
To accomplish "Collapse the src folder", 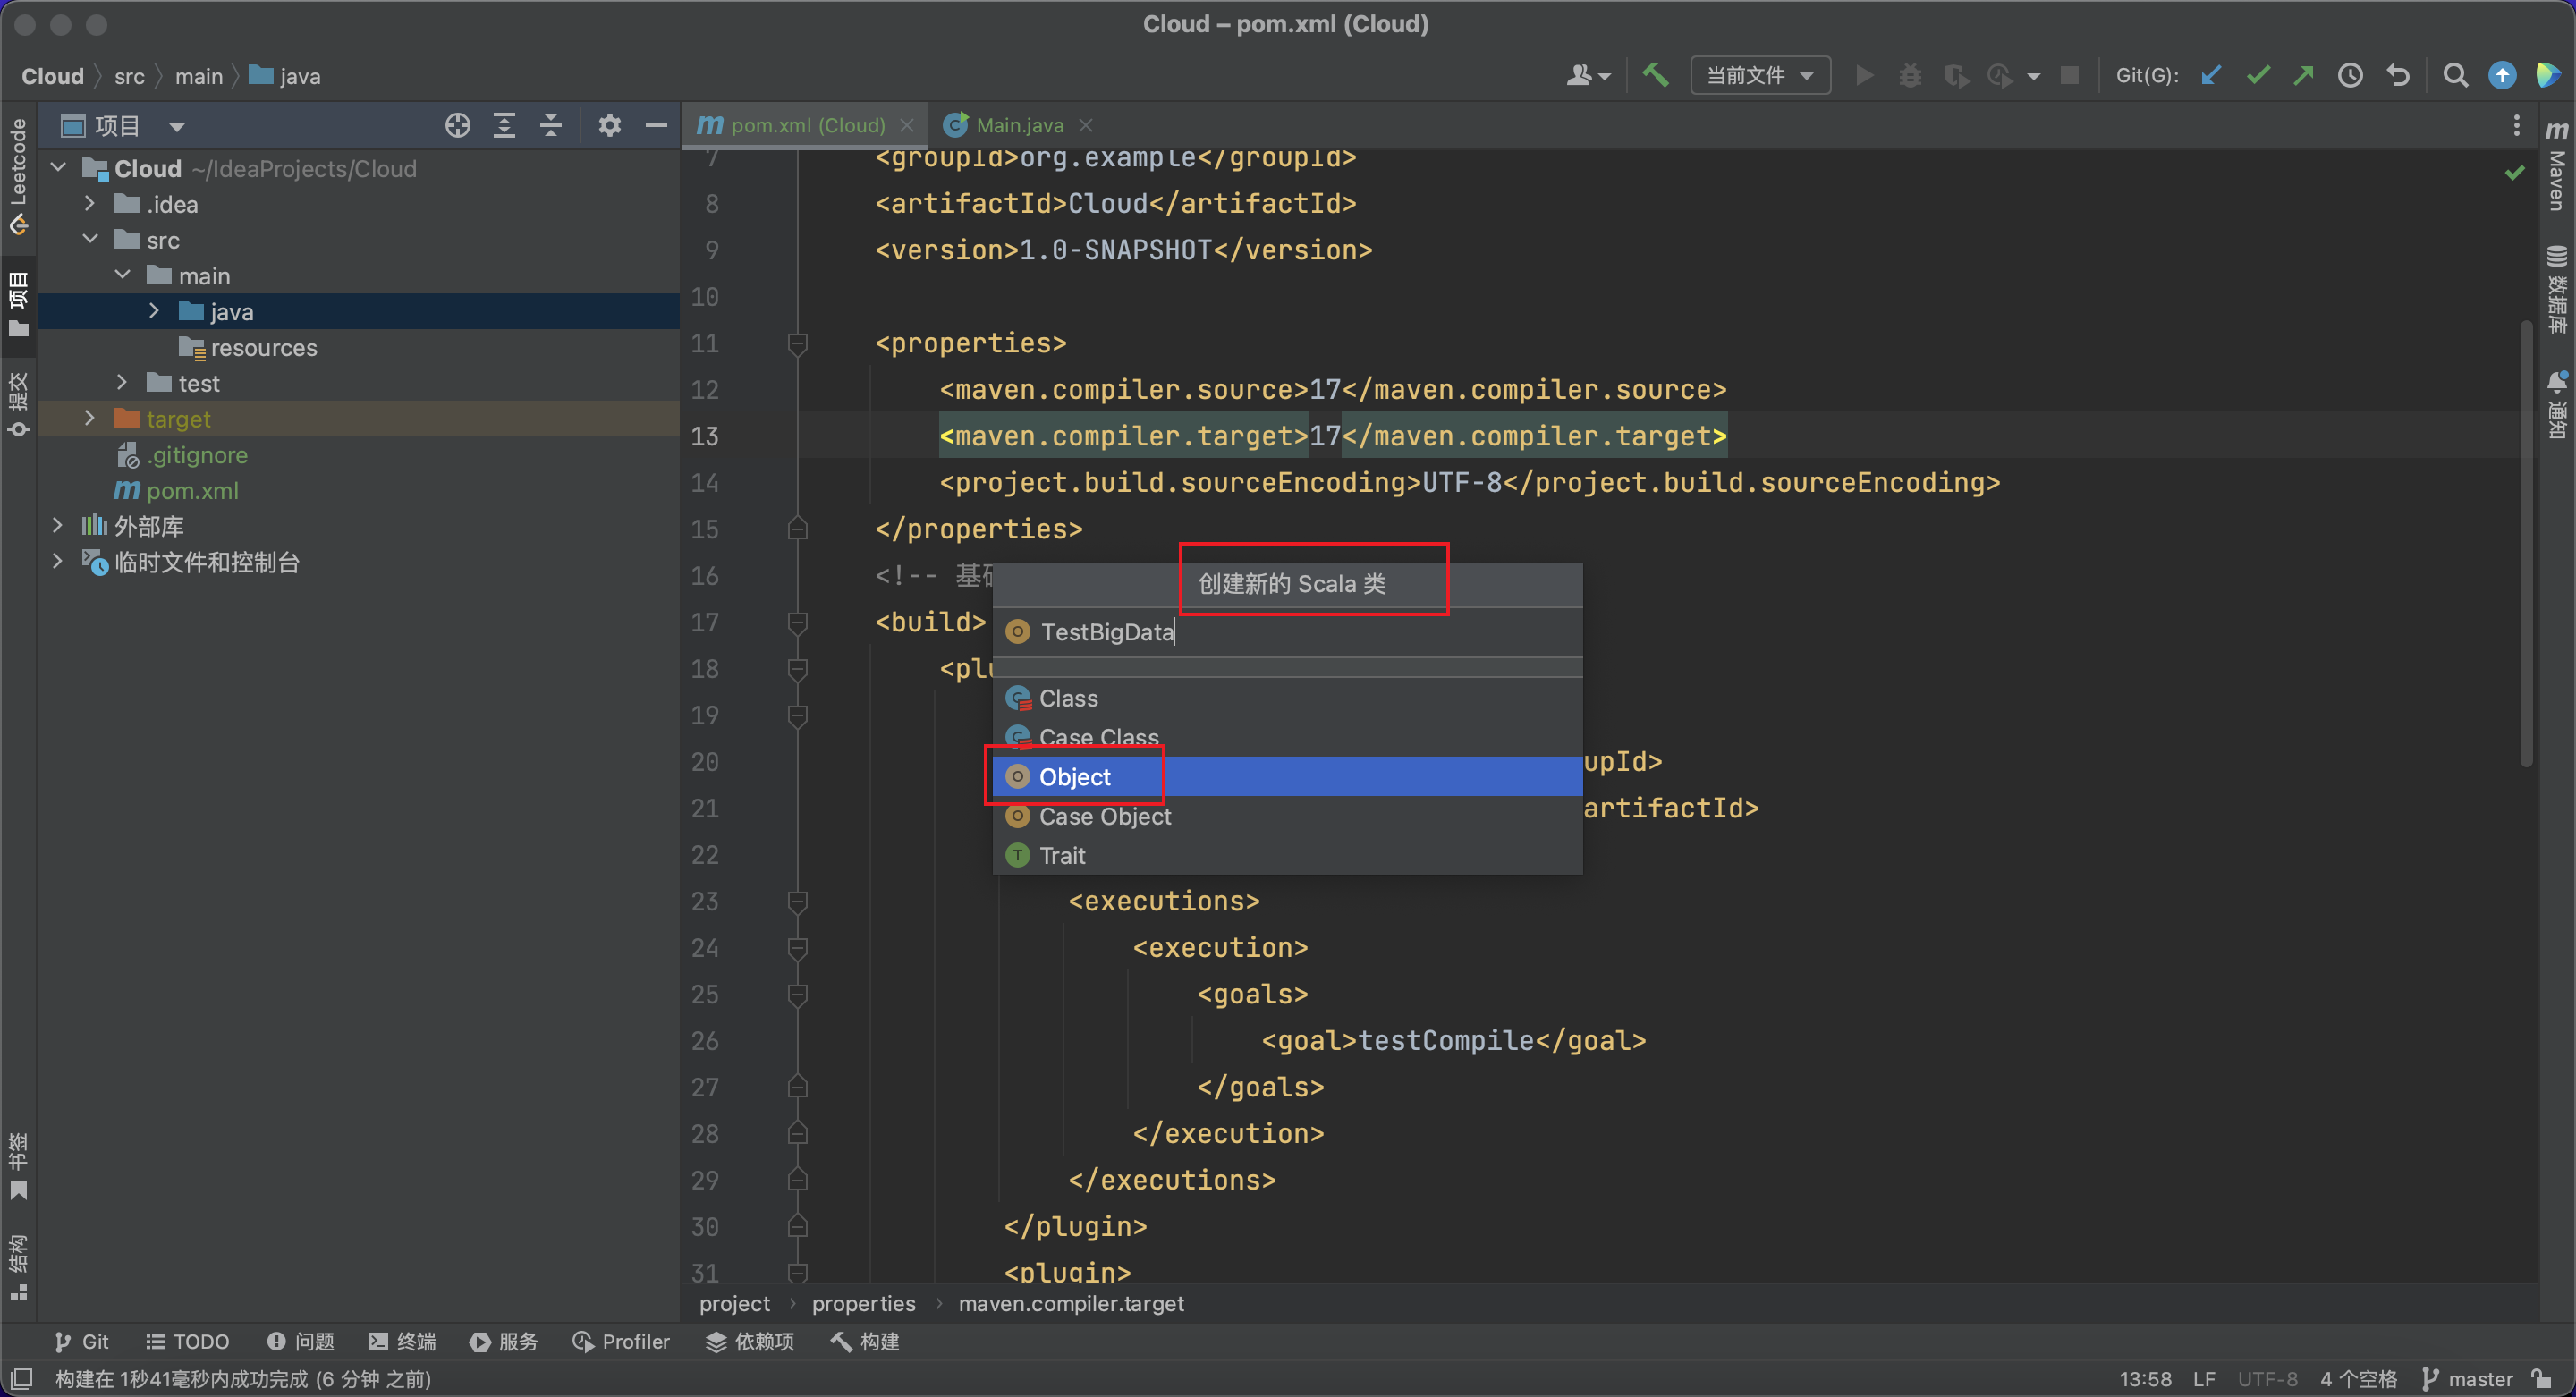I will (90, 240).
